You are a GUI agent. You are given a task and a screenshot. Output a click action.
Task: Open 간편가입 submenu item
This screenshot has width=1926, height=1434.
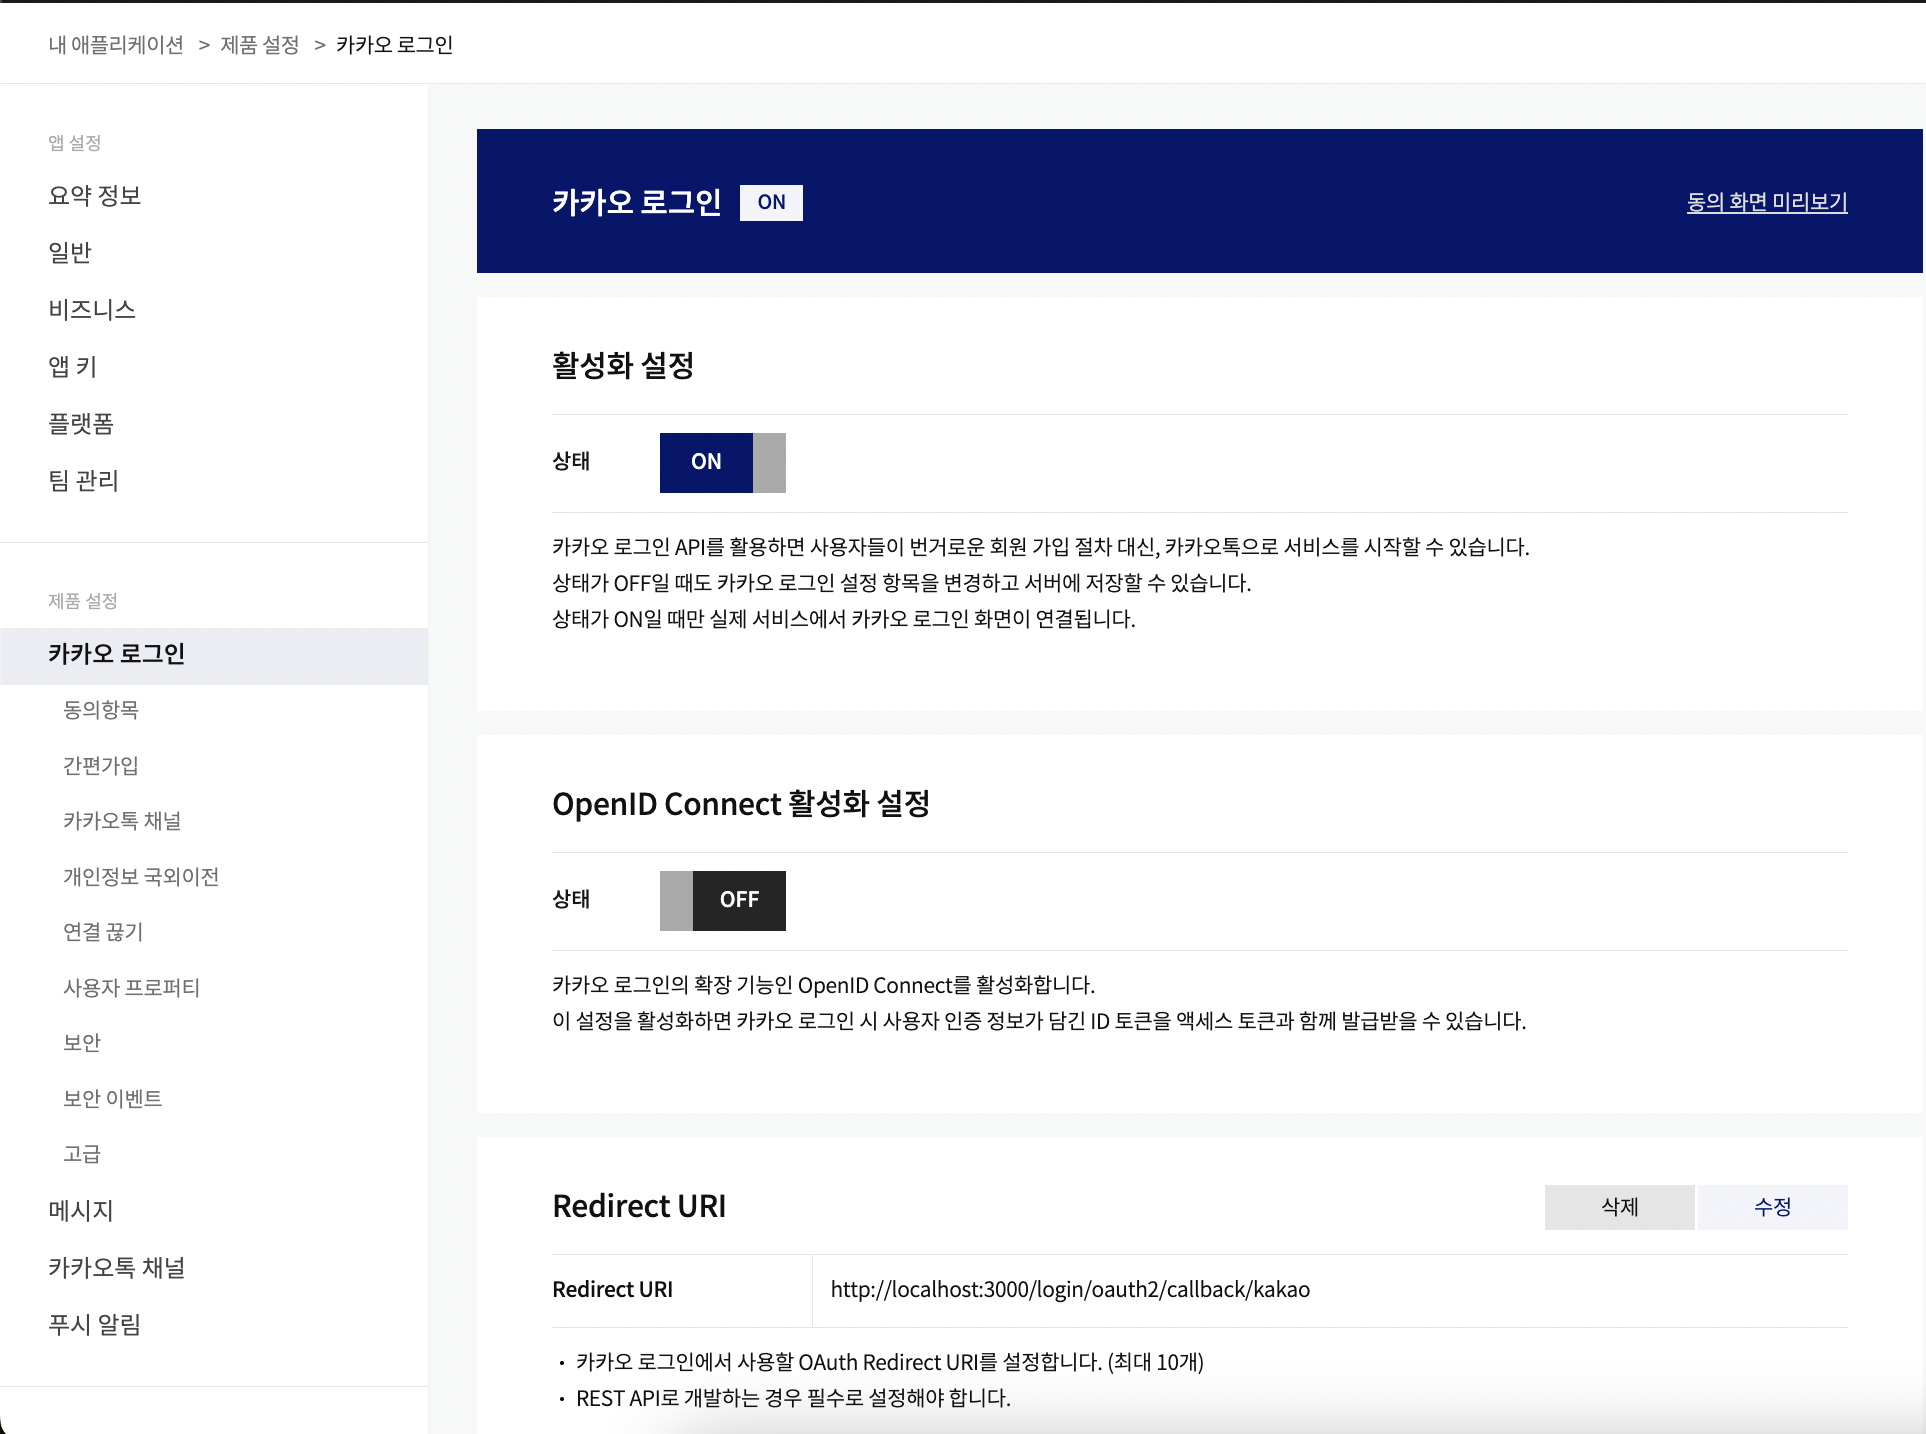pyautogui.click(x=101, y=766)
